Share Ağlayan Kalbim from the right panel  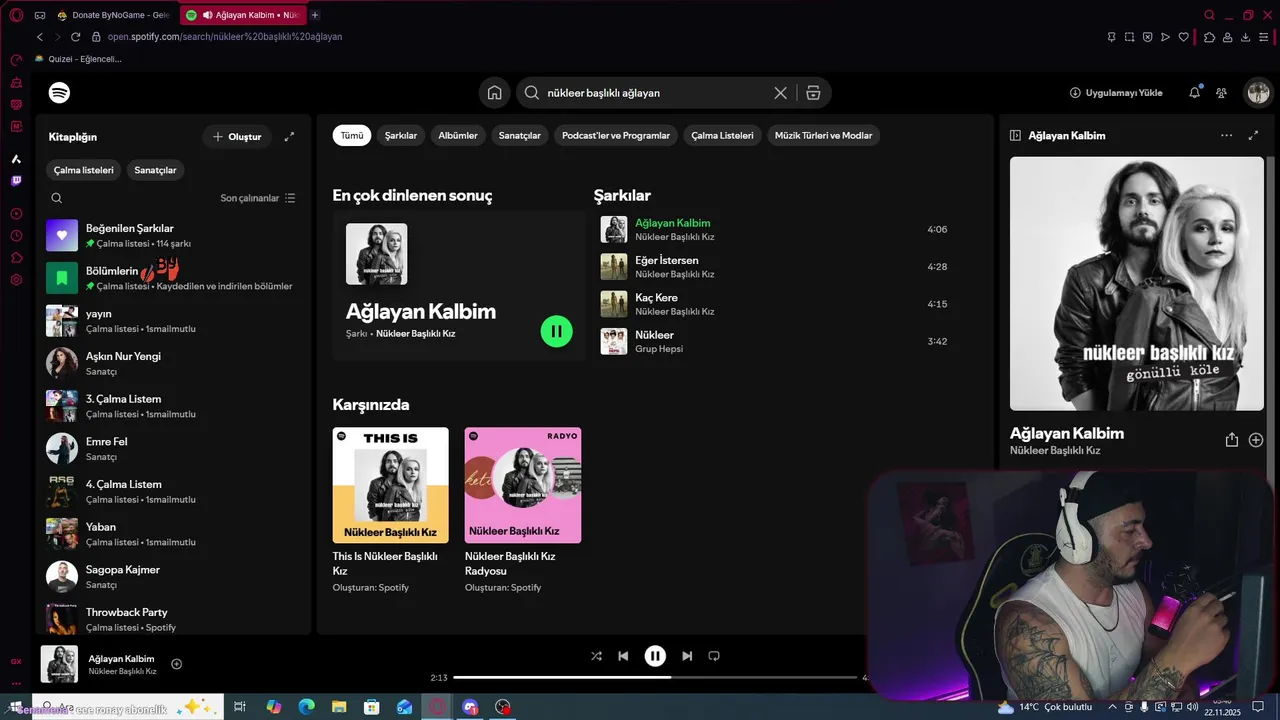coord(1232,440)
